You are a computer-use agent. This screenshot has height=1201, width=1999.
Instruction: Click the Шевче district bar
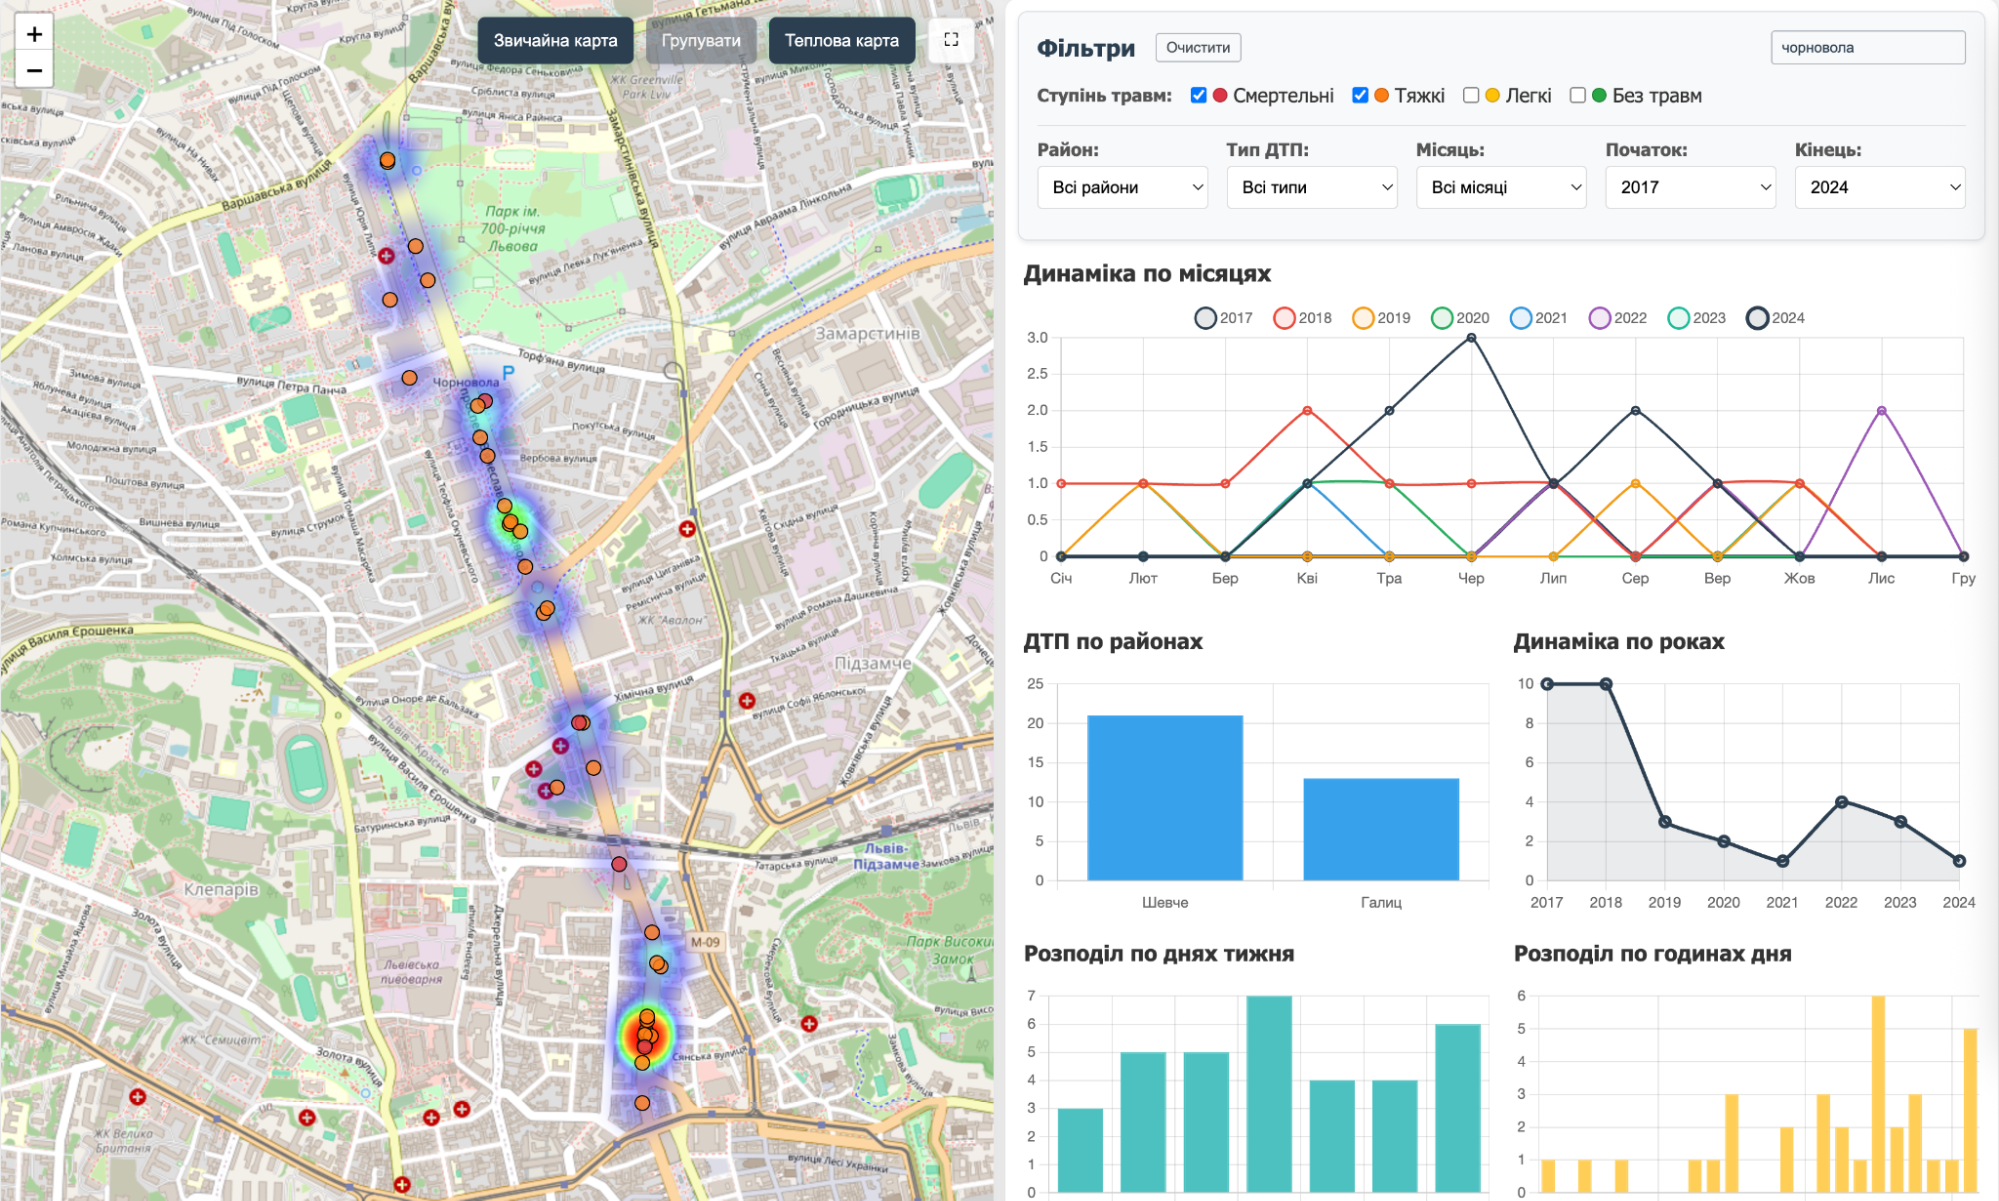click(1165, 797)
